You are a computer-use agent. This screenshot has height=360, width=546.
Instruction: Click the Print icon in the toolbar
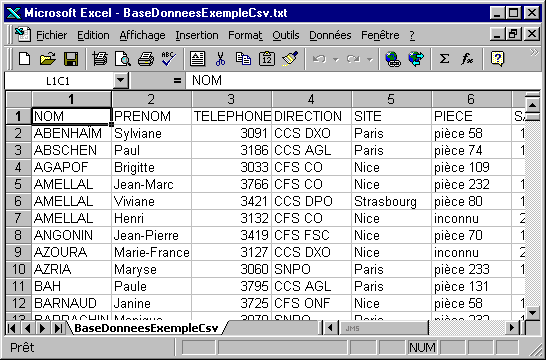click(146, 58)
